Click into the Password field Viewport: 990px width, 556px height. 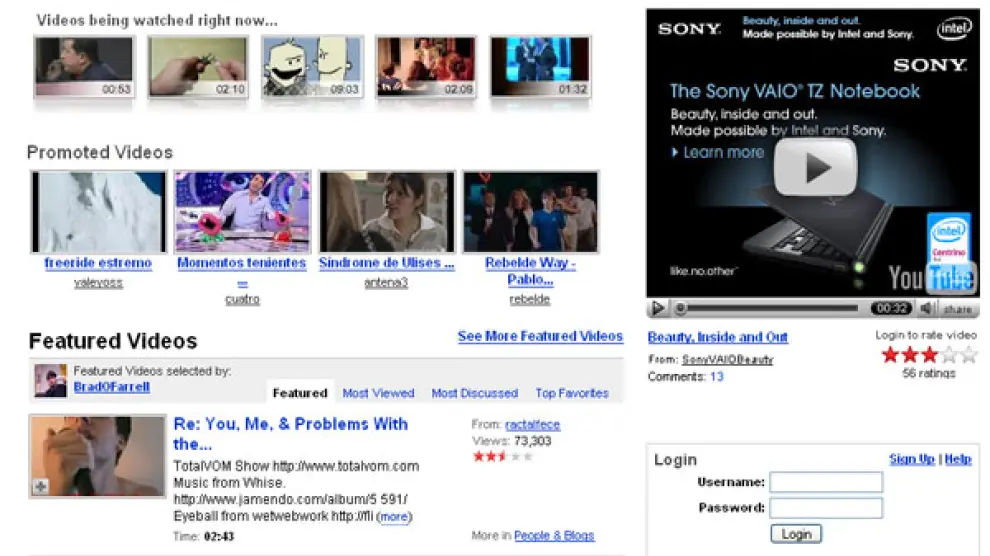826,508
